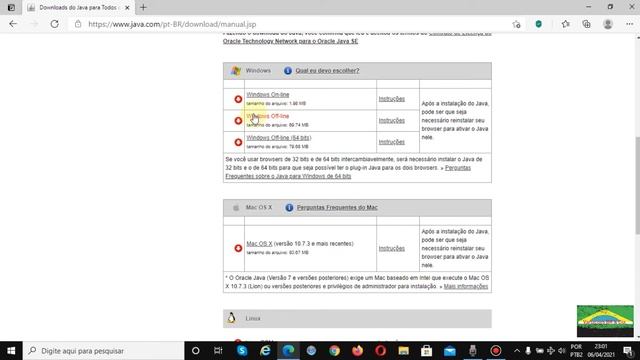Open the red record app on taskbar
This screenshot has width=640, height=360.
point(496,351)
